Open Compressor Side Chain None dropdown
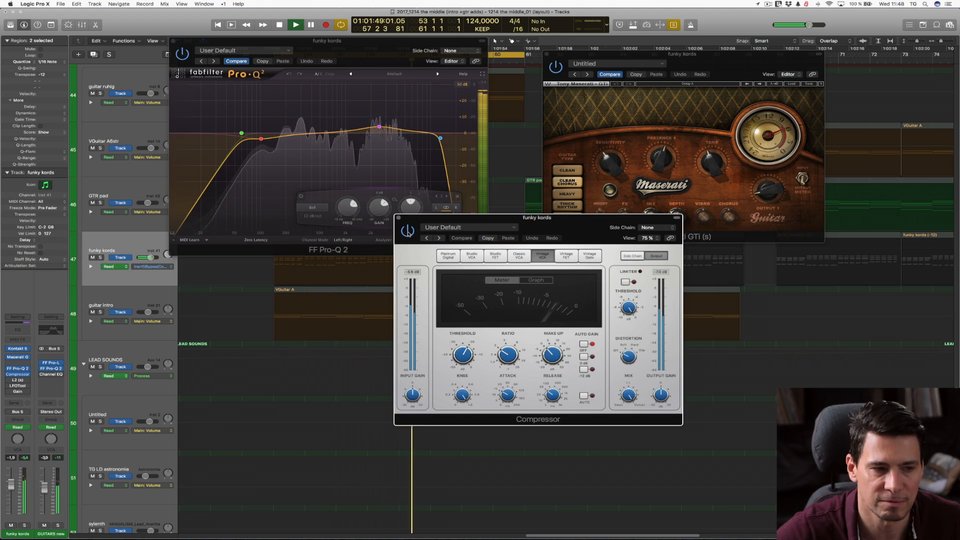Image resolution: width=960 pixels, height=540 pixels. pyautogui.click(x=656, y=227)
